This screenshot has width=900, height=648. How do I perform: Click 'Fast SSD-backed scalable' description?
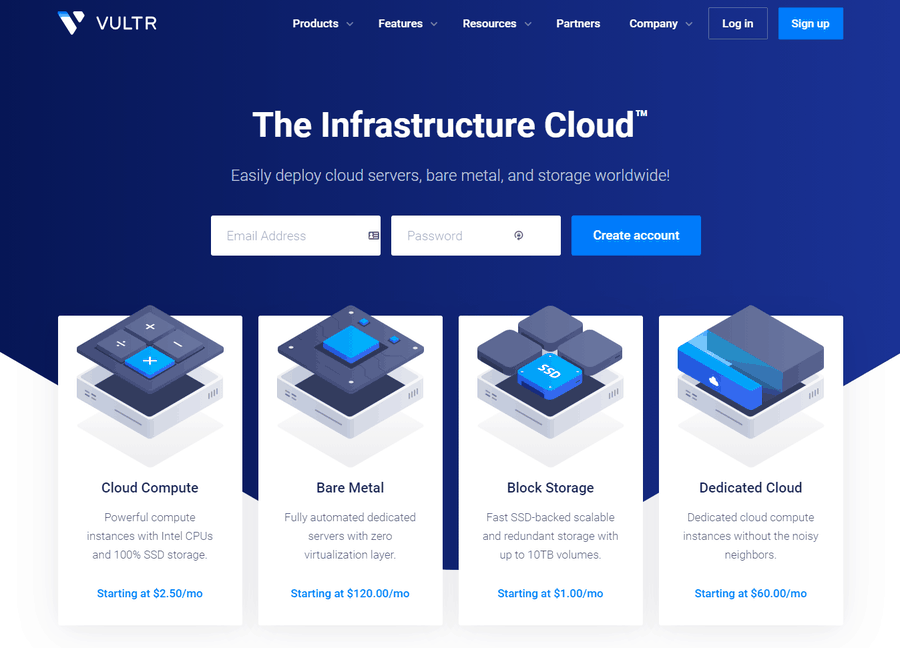click(x=550, y=536)
